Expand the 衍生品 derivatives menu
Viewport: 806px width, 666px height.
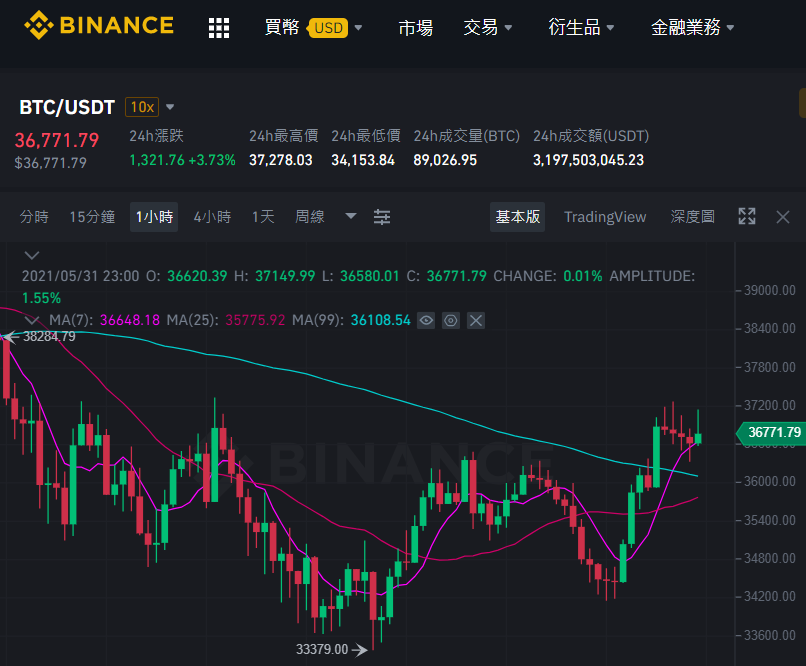click(581, 27)
